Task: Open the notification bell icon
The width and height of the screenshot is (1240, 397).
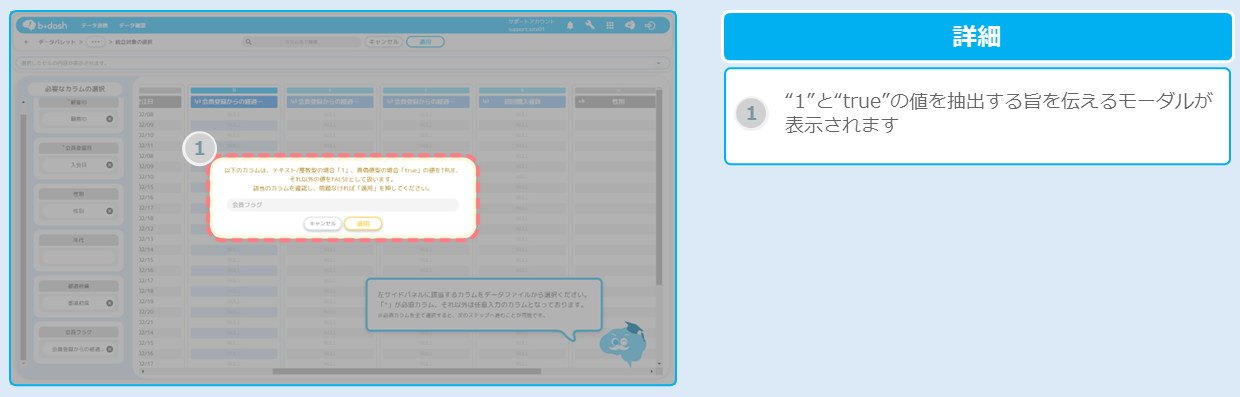Action: (570, 25)
